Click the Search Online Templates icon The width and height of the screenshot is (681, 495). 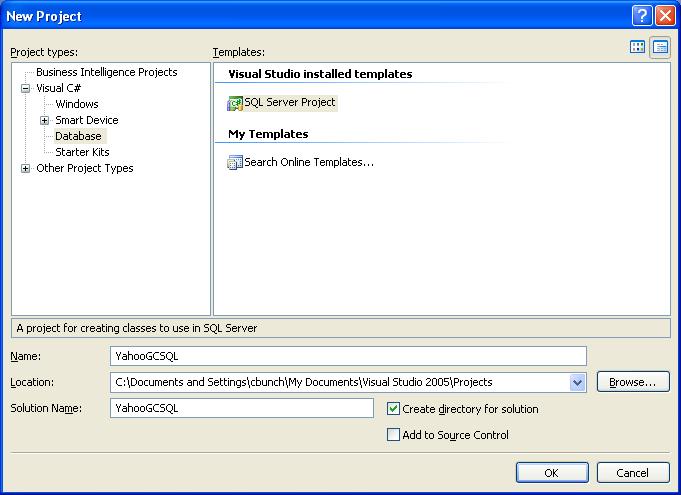click(236, 162)
